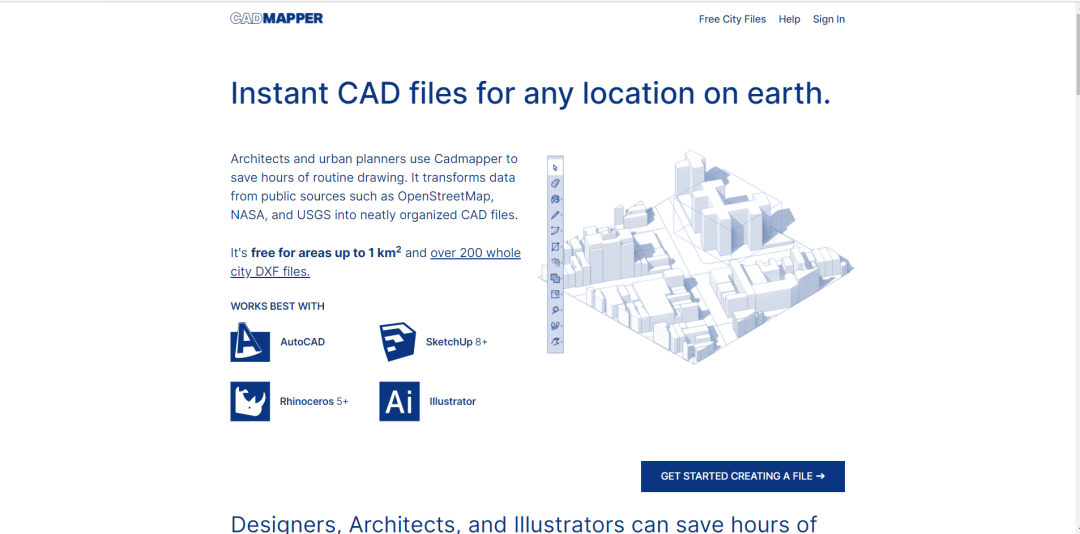
Task: Click the SketchUp logo icon
Action: [x=398, y=342]
